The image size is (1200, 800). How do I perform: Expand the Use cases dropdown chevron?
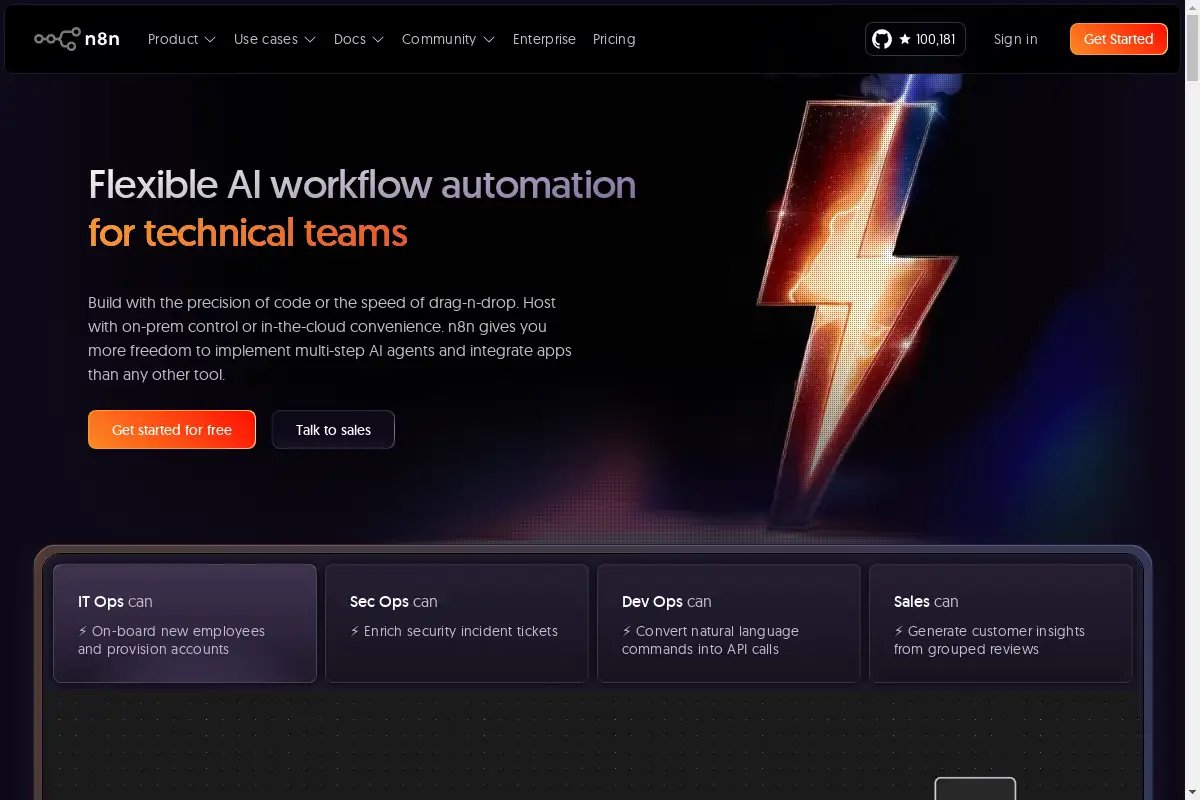click(310, 40)
